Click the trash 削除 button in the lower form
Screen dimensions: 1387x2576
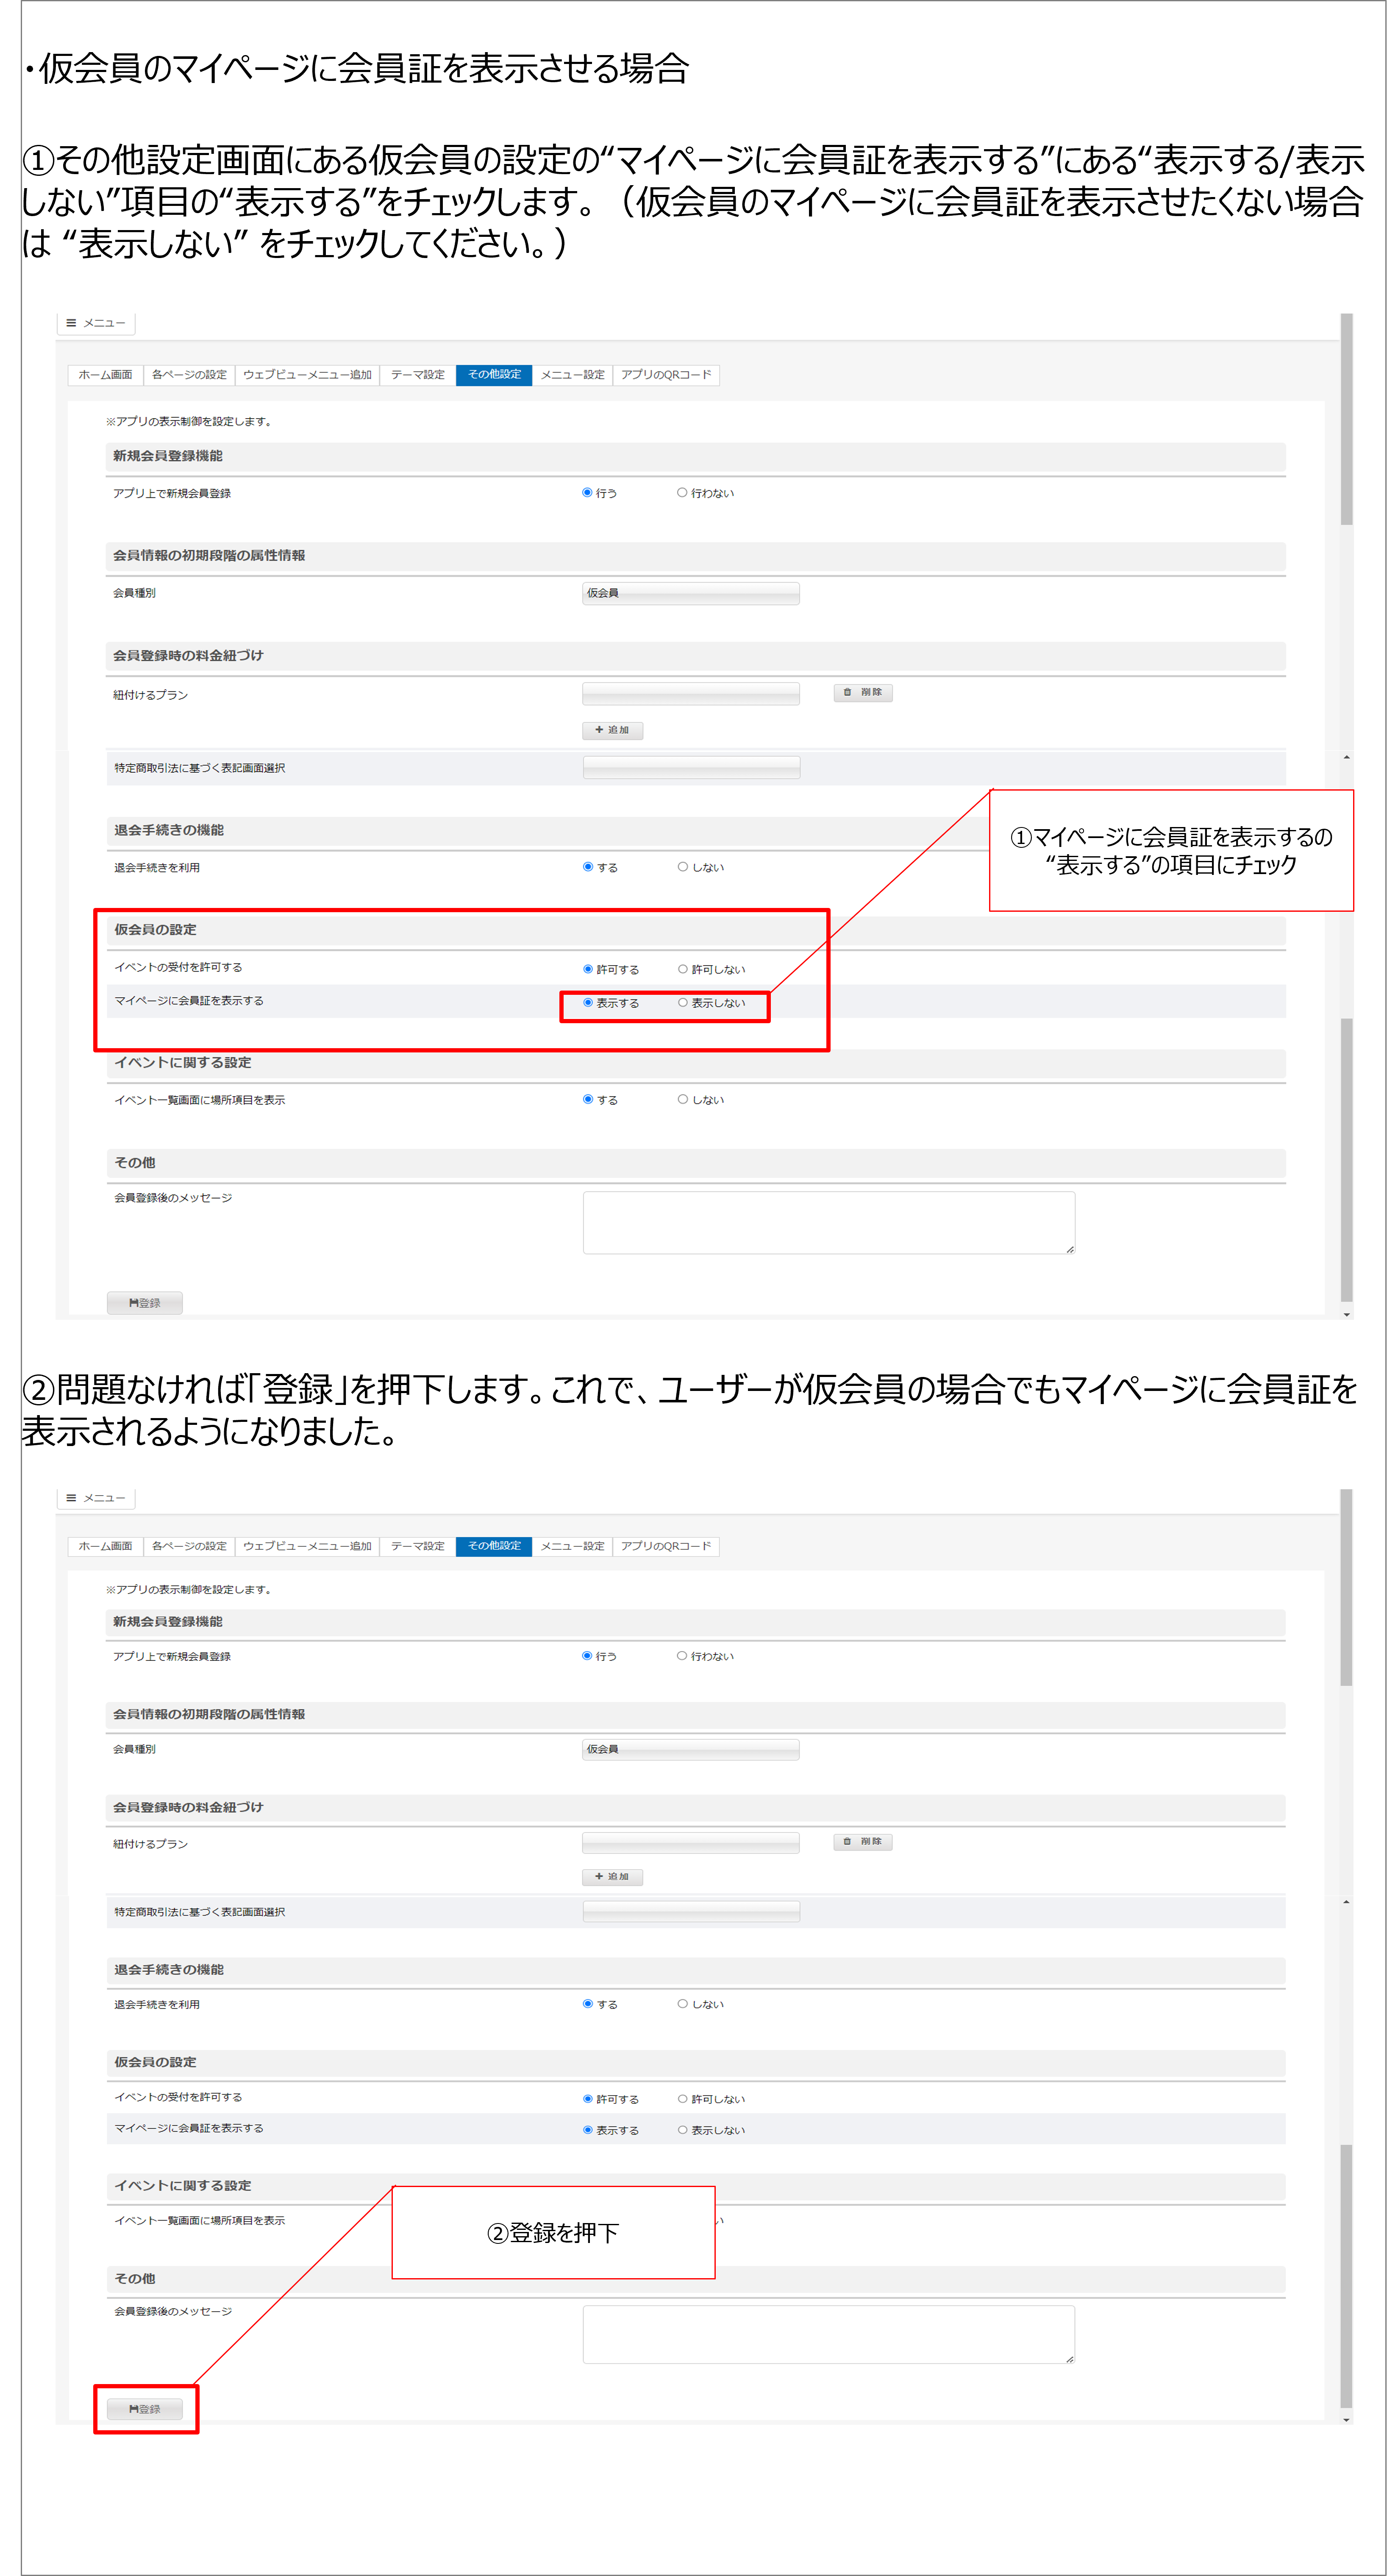pyautogui.click(x=862, y=1841)
